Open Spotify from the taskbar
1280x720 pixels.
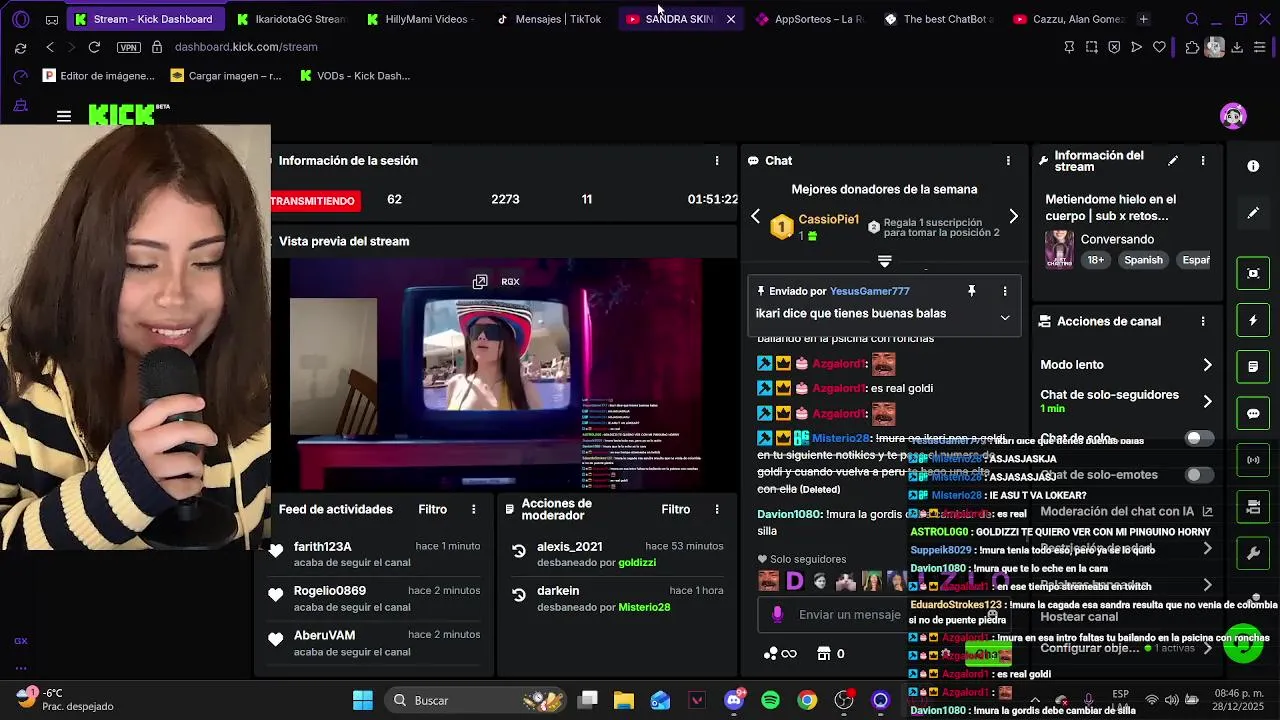770,700
